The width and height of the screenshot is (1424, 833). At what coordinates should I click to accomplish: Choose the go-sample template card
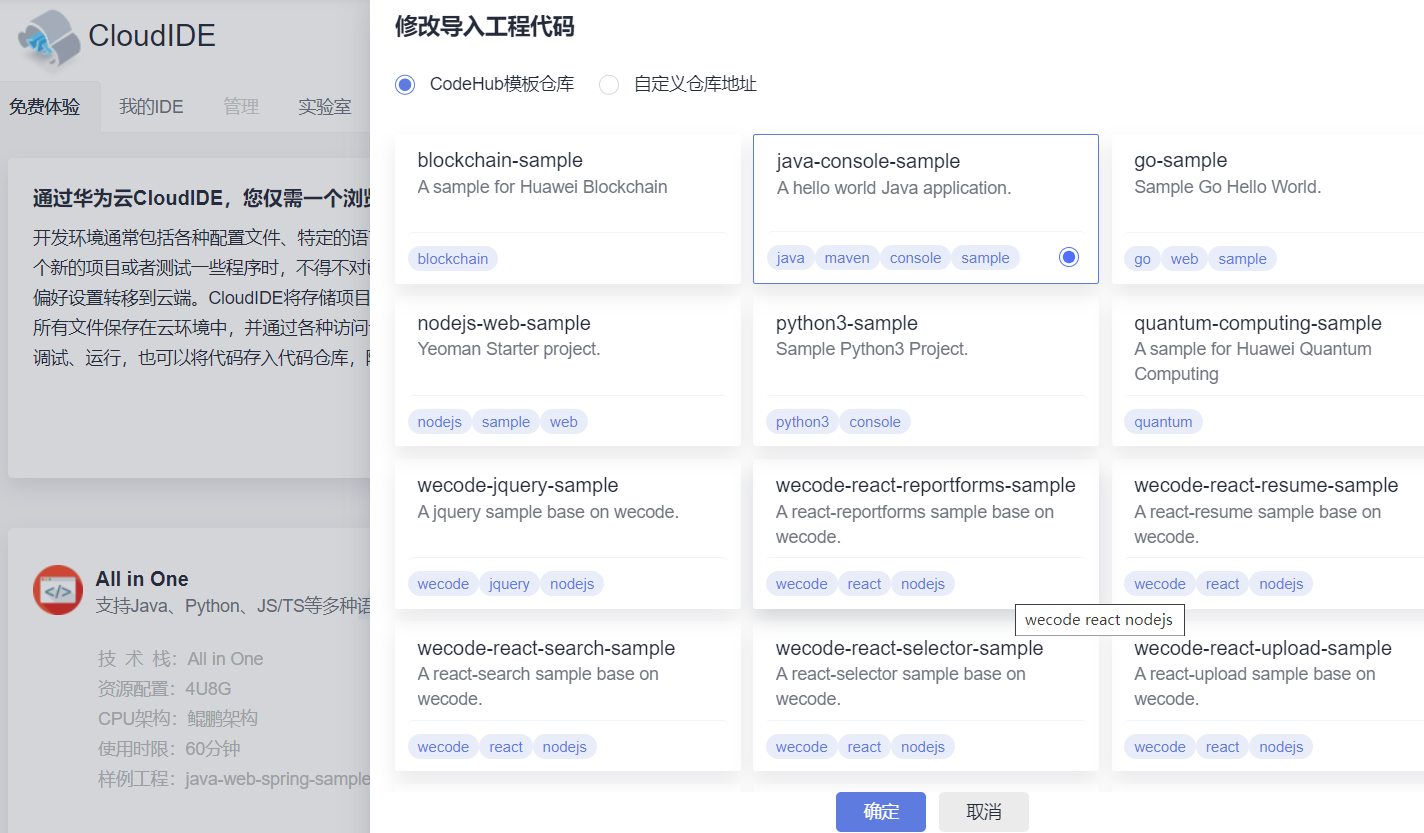1268,209
